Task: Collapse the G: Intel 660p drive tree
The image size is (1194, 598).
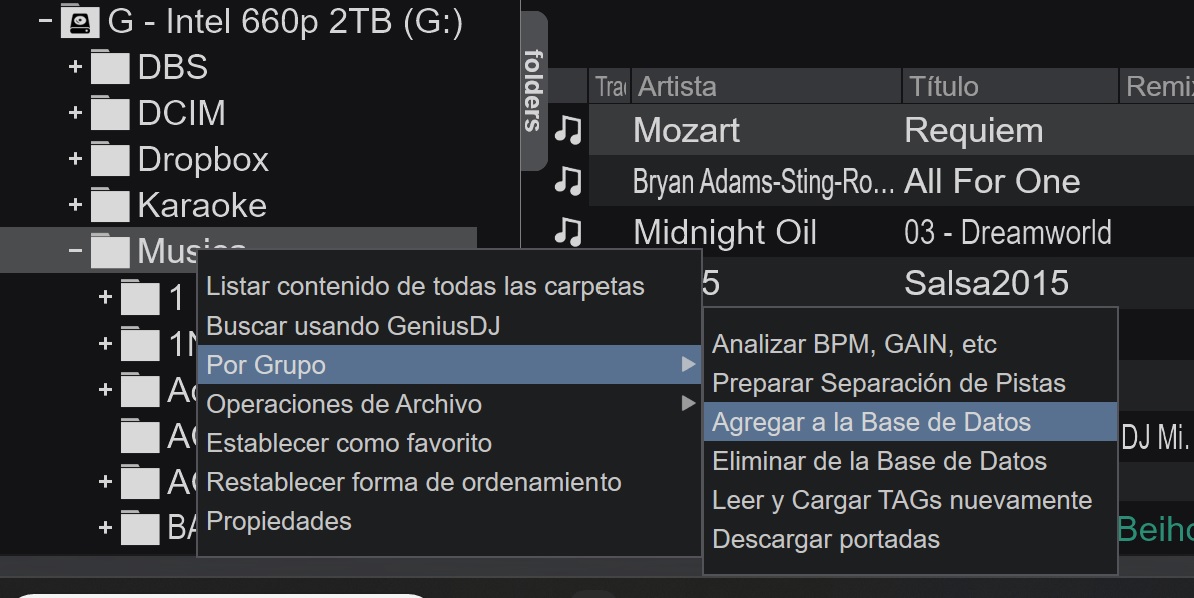Action: coord(46,21)
